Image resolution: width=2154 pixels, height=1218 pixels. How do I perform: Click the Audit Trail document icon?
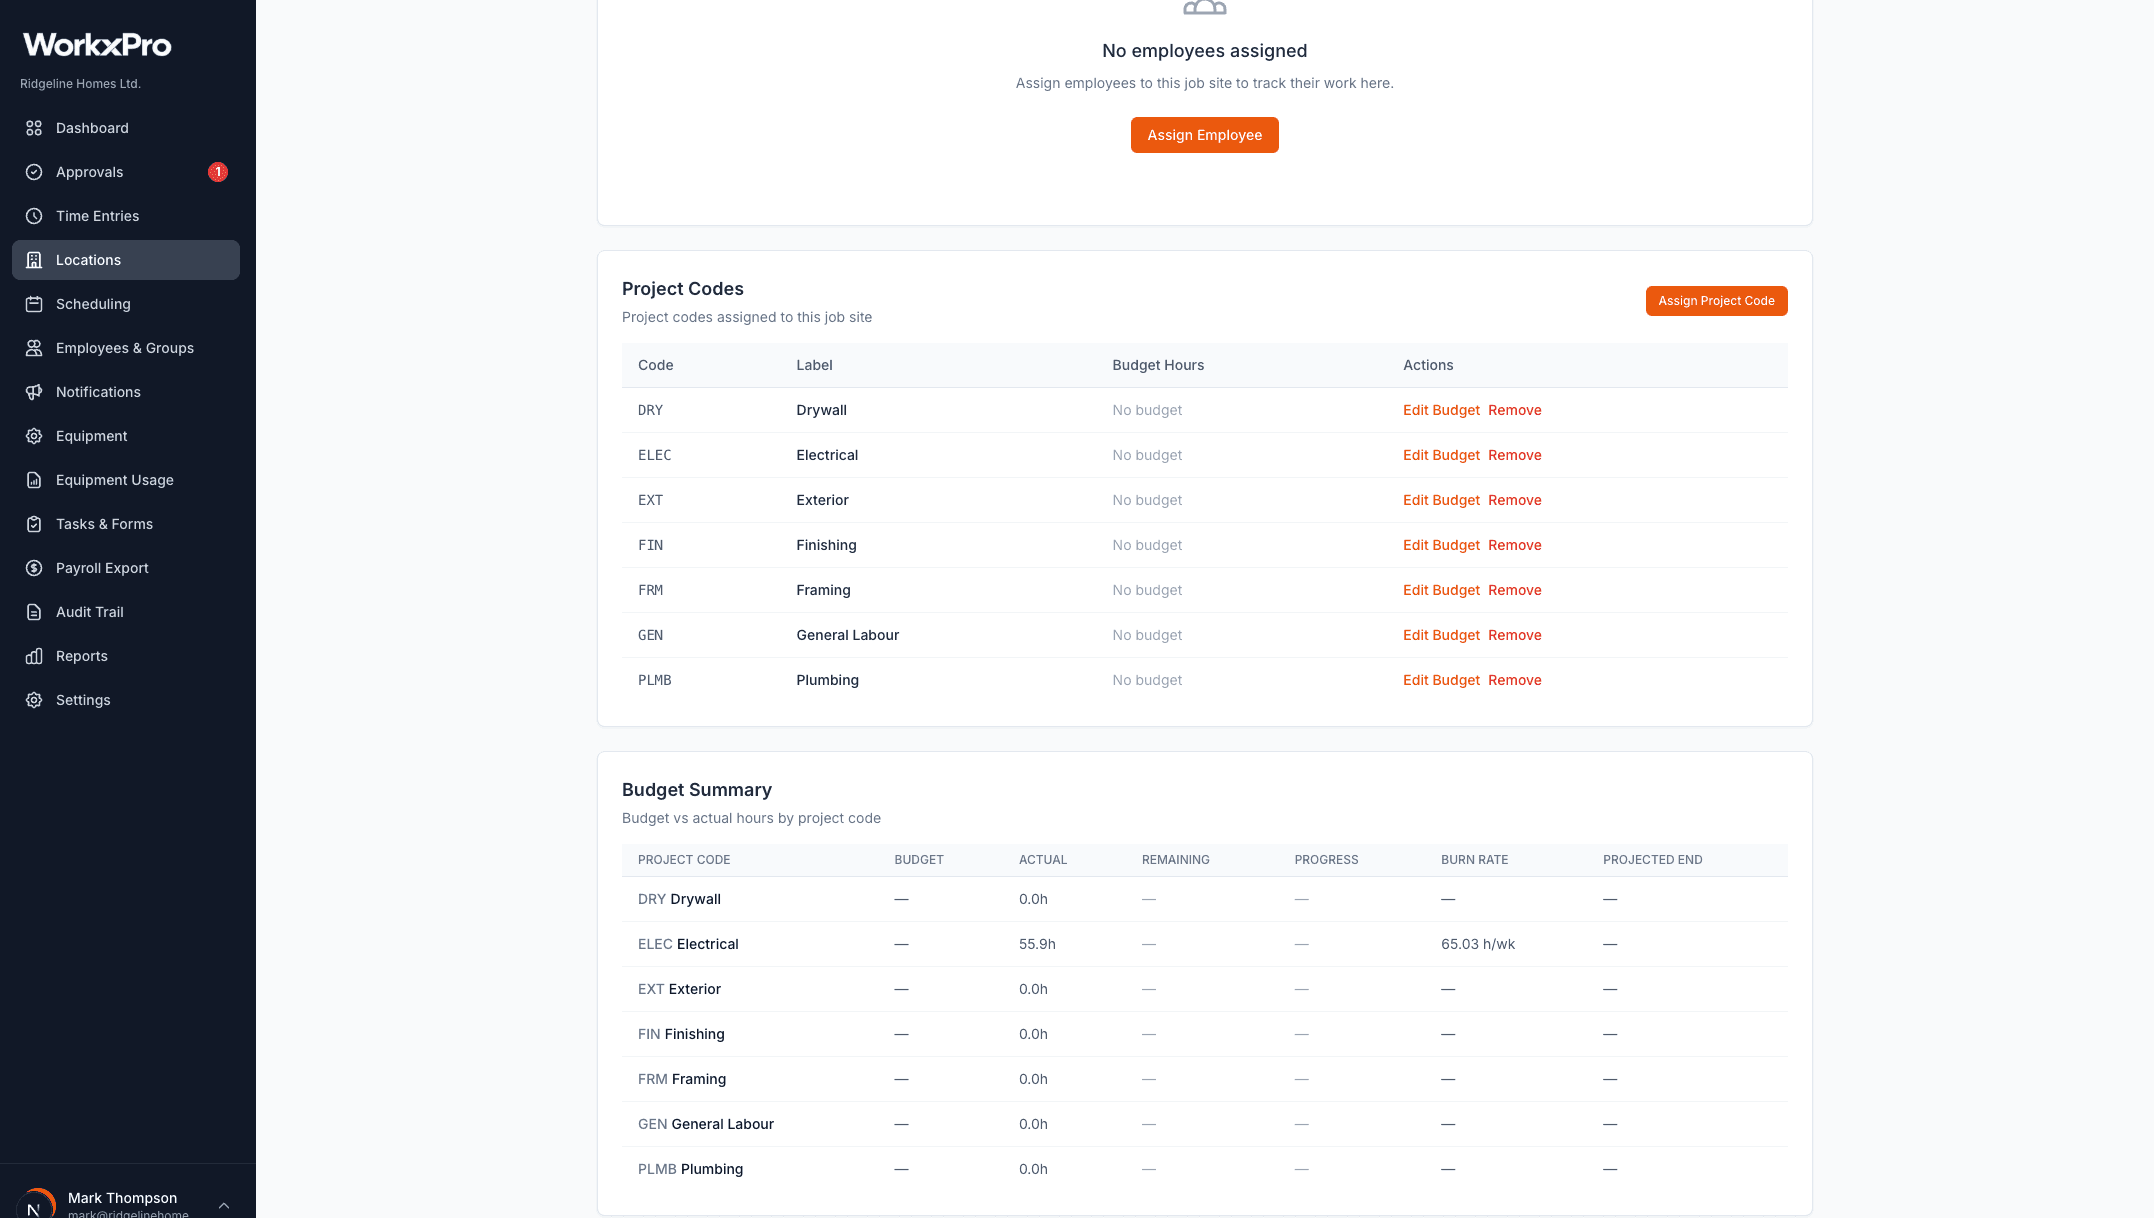(x=33, y=612)
